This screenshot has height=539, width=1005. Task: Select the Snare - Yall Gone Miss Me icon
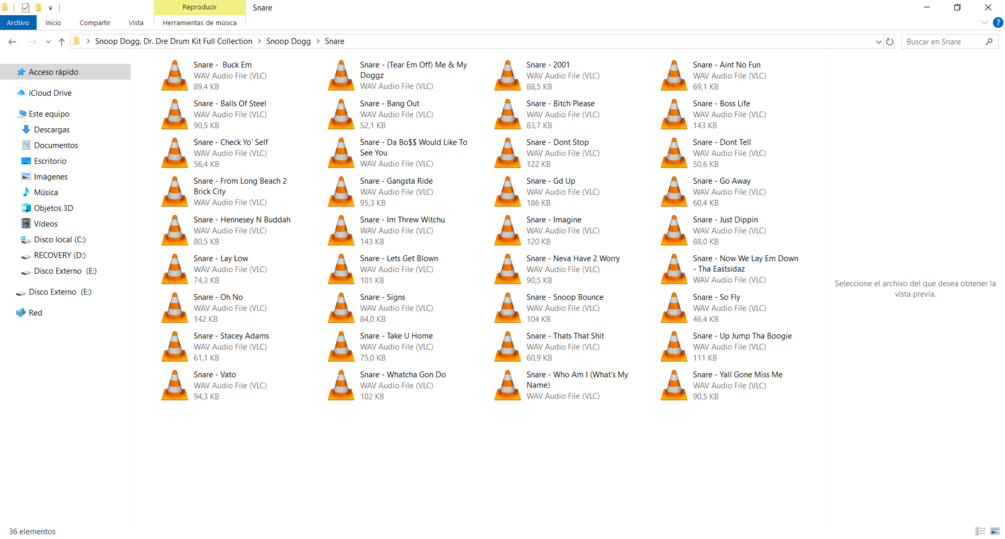pyautogui.click(x=674, y=385)
